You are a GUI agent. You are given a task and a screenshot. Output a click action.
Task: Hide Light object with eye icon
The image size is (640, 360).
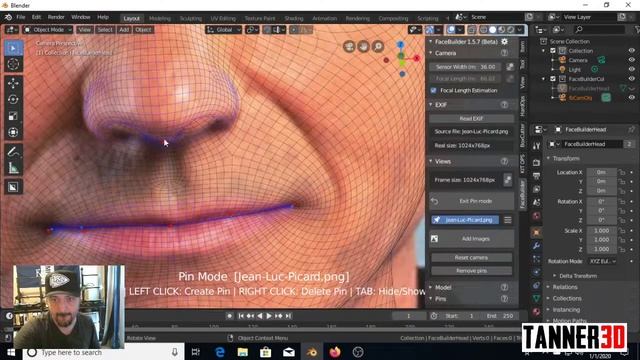tap(631, 69)
